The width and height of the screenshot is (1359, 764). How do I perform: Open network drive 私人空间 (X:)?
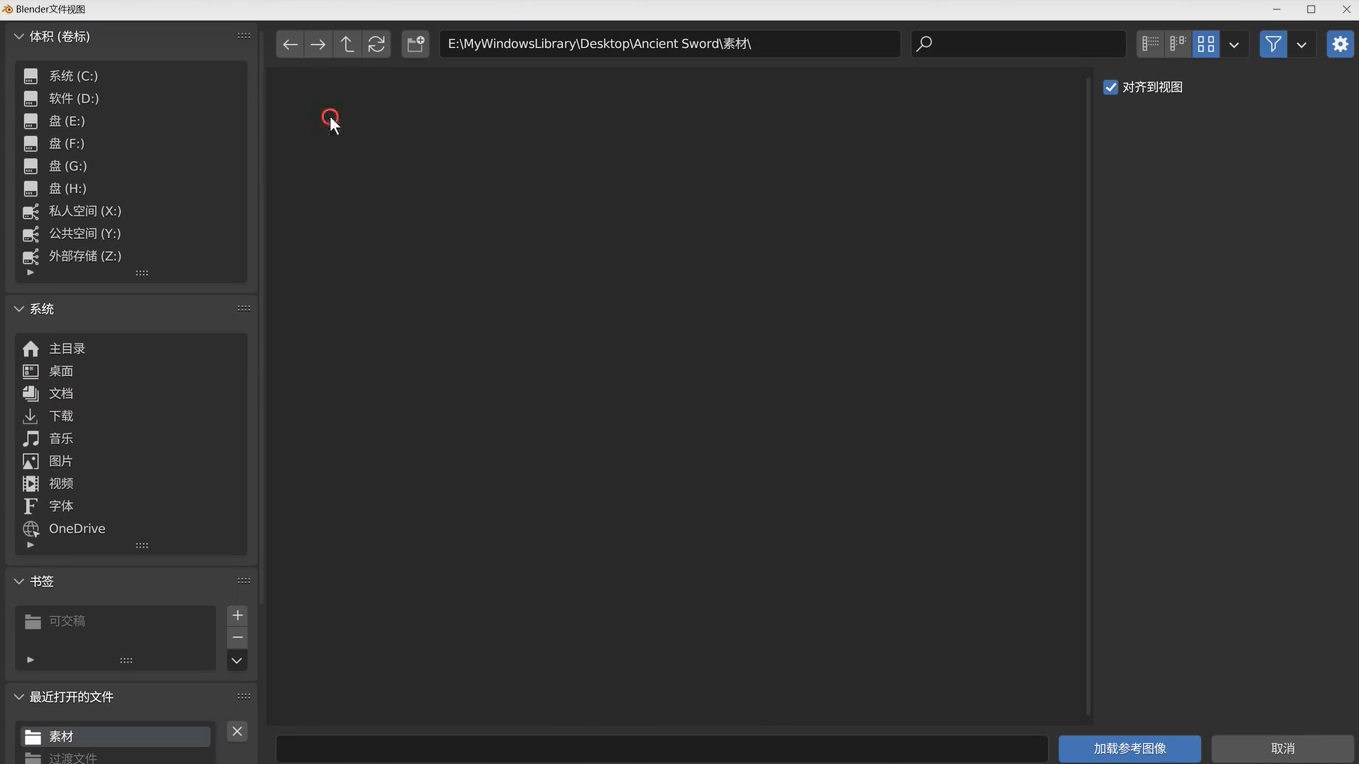click(x=131, y=211)
